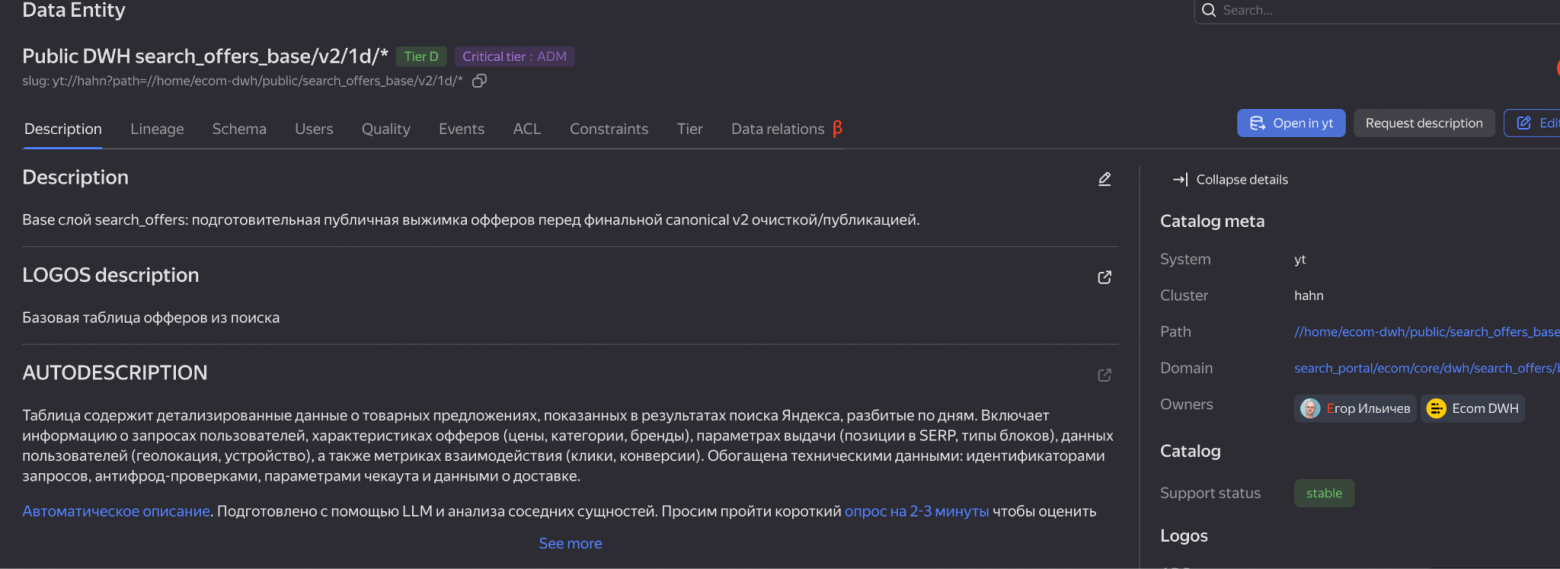Click the Support status label
The width and height of the screenshot is (1560, 569).
tap(1210, 493)
